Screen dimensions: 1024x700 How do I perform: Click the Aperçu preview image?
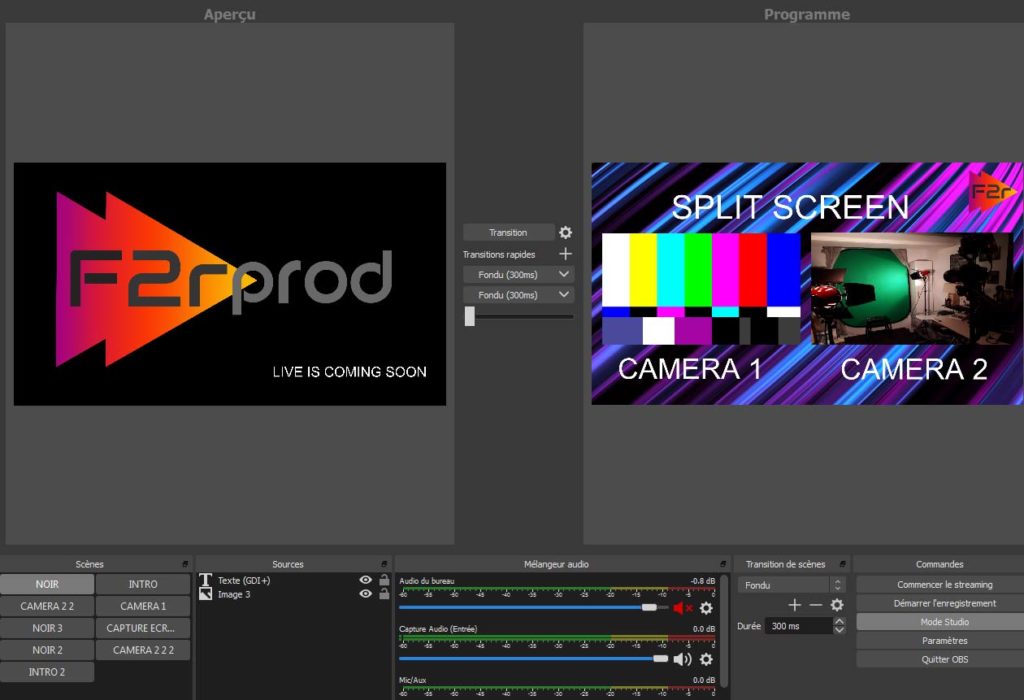(x=230, y=284)
